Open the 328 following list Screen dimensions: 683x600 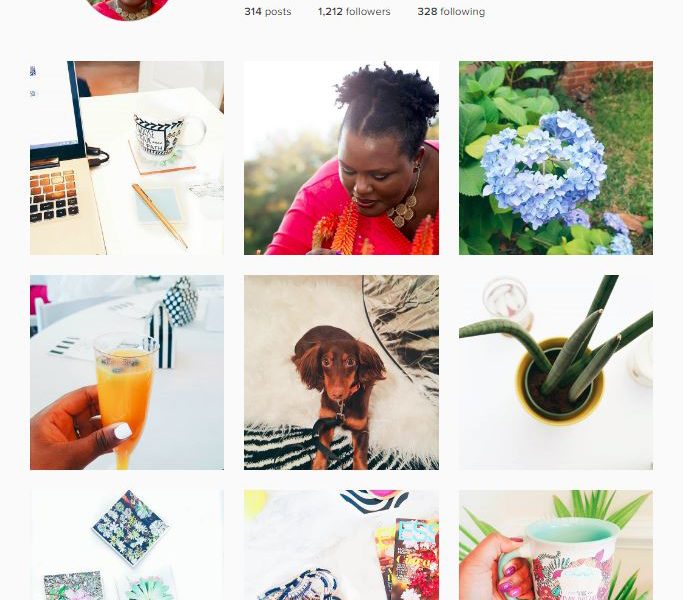click(451, 12)
